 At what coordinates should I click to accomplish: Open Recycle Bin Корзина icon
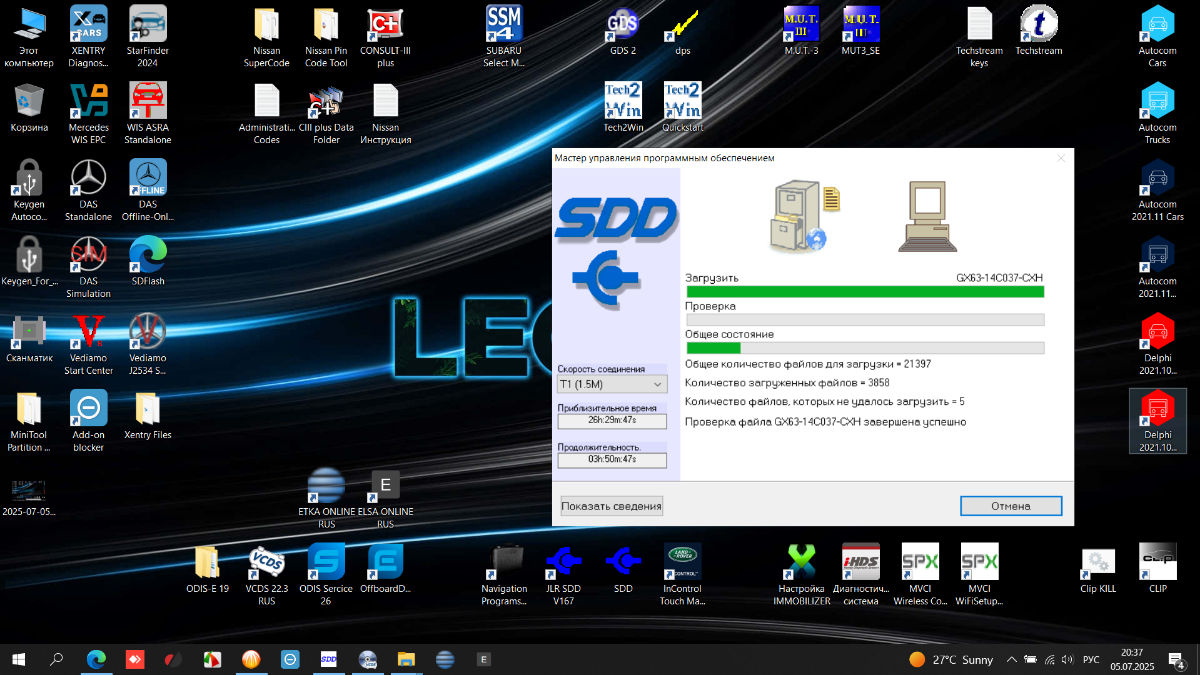29,107
